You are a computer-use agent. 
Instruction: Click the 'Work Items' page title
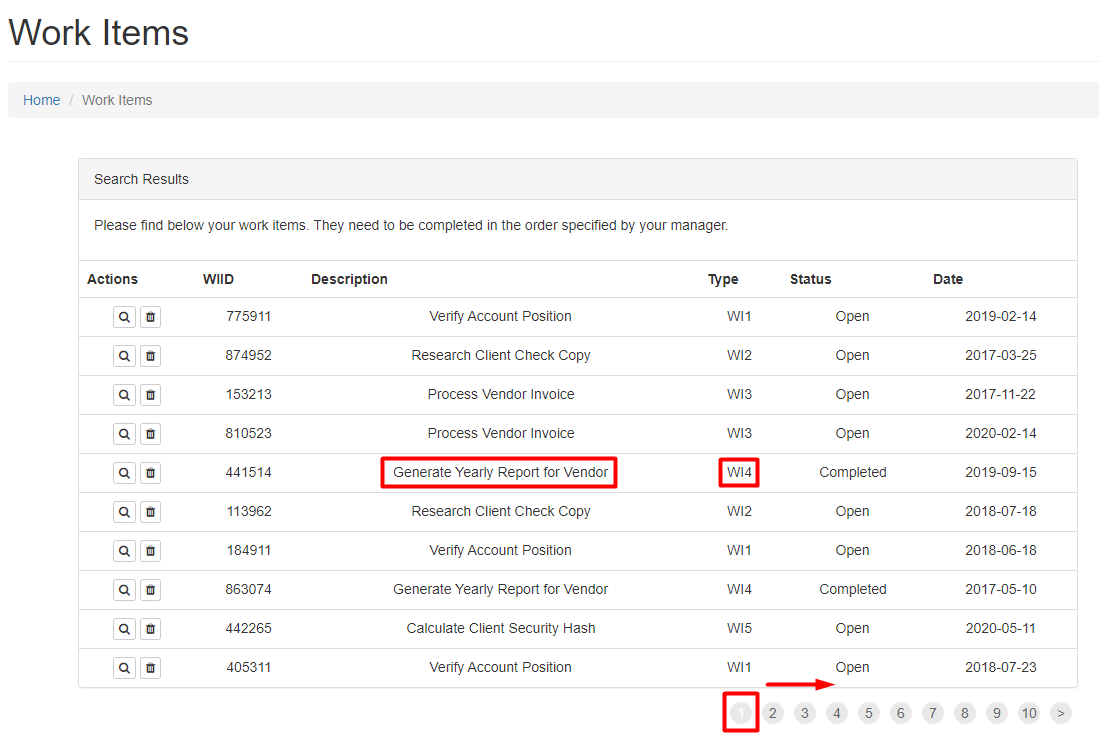[99, 33]
